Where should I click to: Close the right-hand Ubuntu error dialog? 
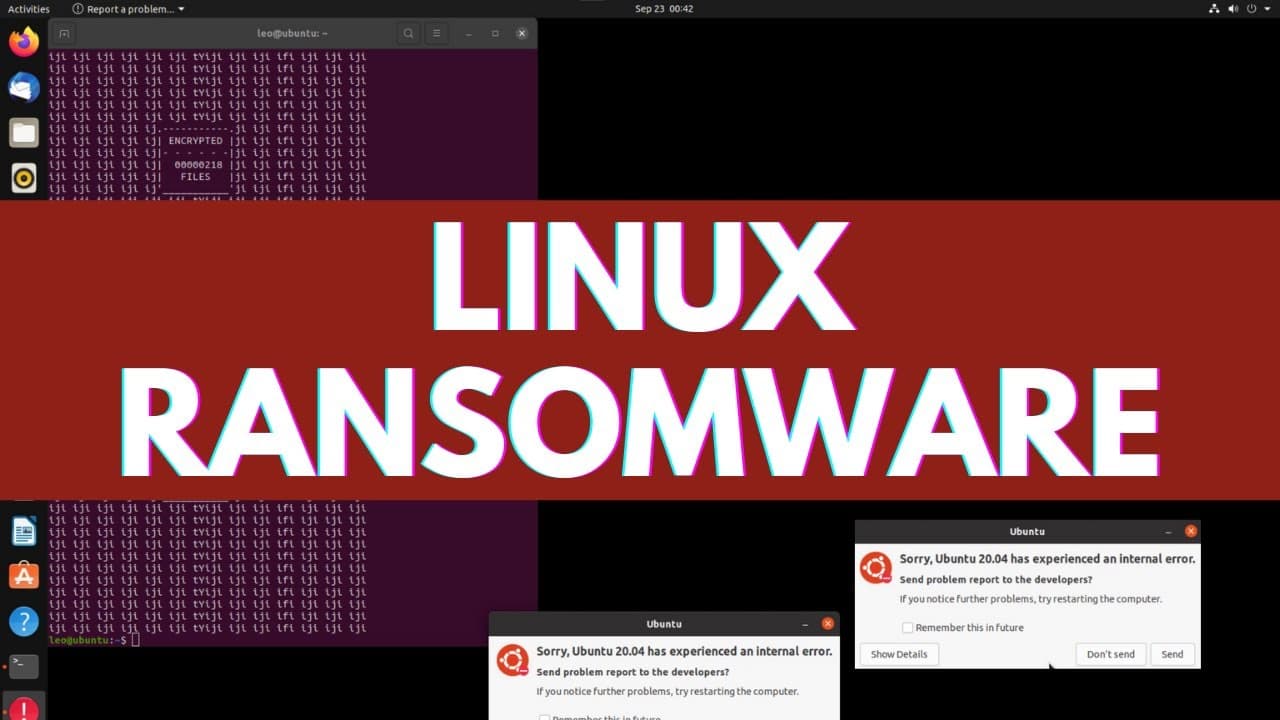click(x=1190, y=532)
